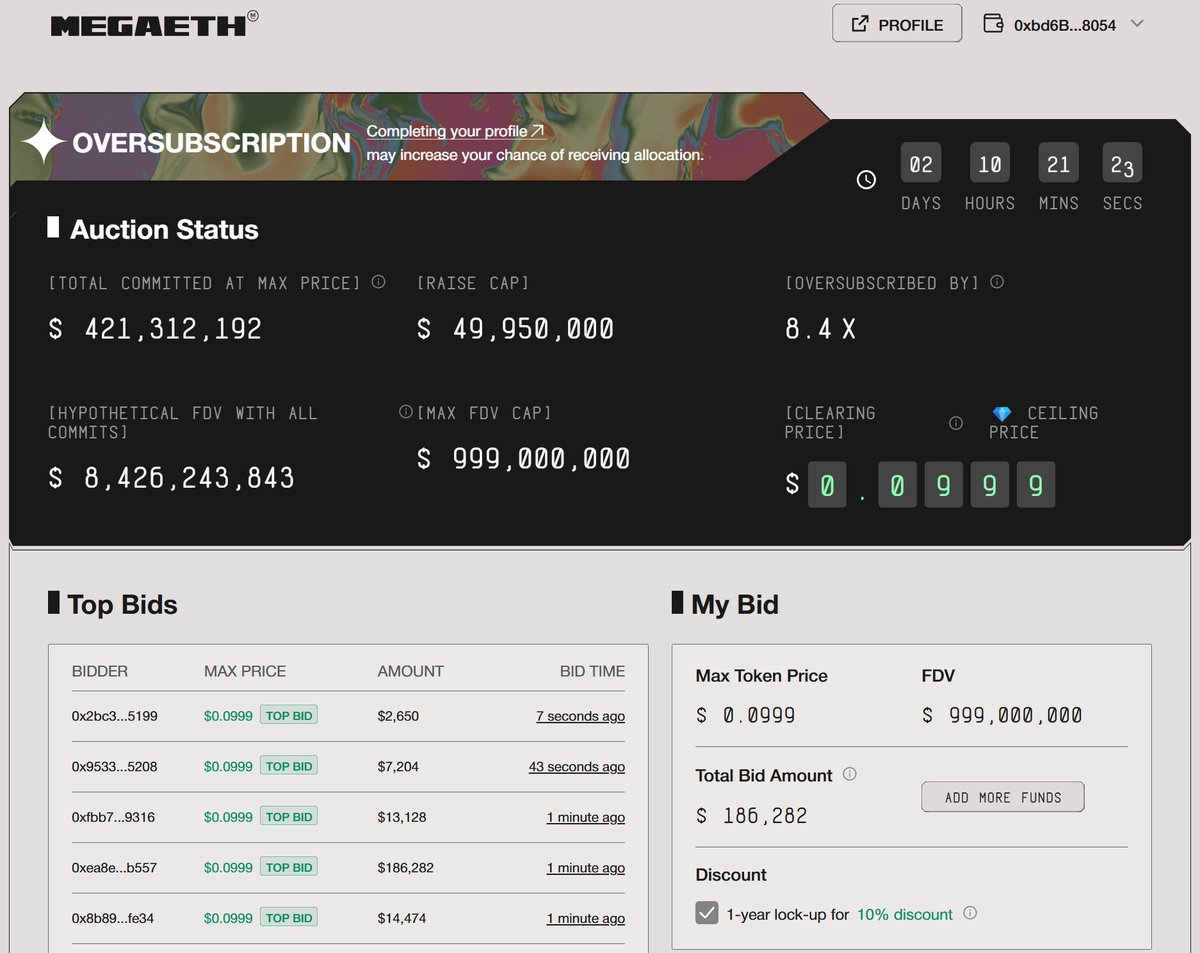Viewport: 1200px width, 953px height.
Task: Click bidder address 0x8b89...fe34
Action: click(113, 918)
